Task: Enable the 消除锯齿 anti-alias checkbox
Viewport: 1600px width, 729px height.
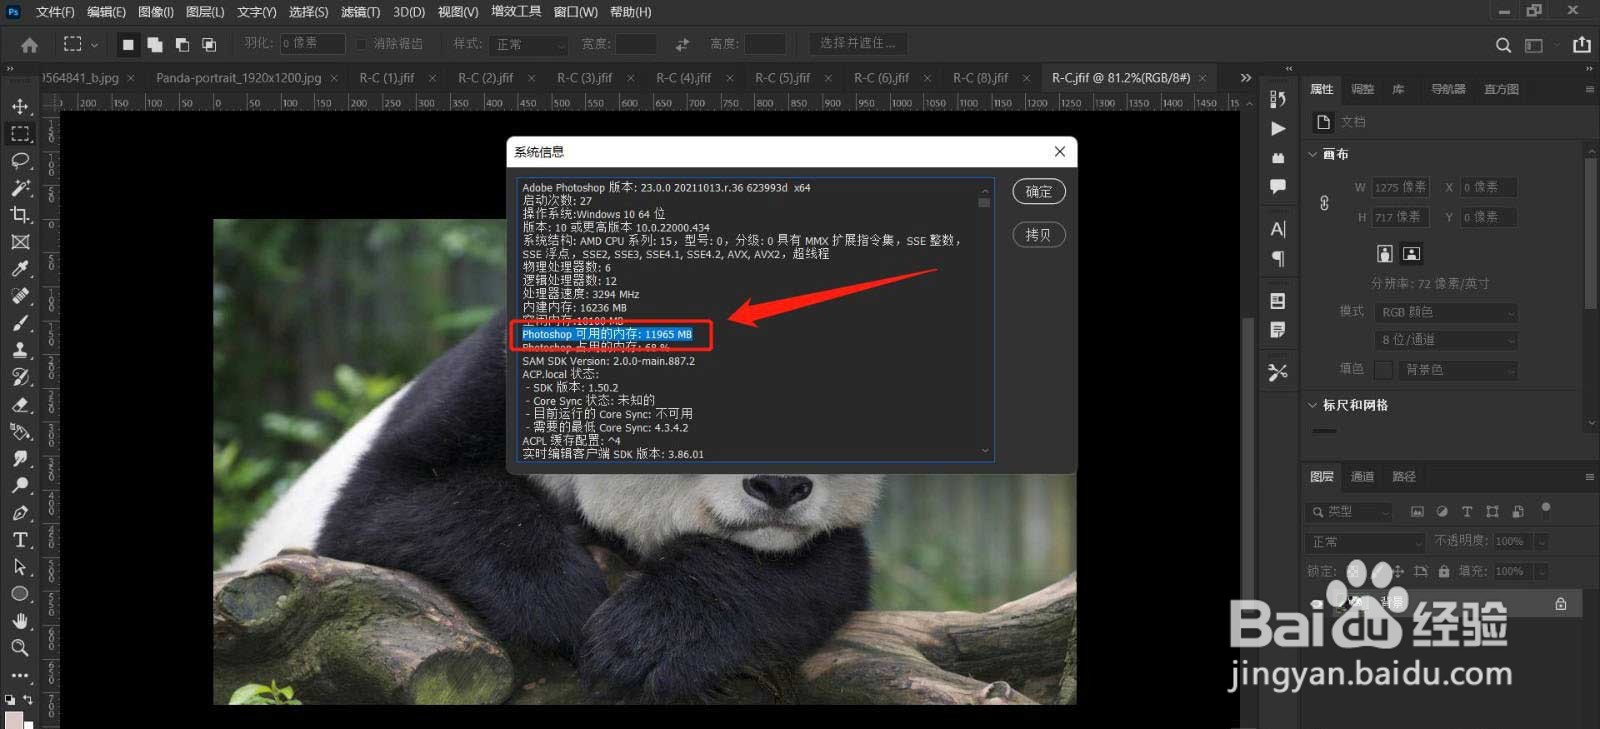Action: coord(362,44)
